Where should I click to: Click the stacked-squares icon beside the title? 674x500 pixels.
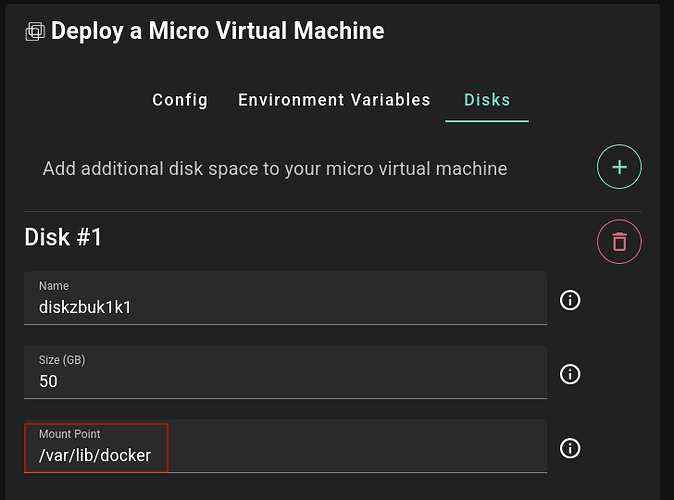click(35, 31)
